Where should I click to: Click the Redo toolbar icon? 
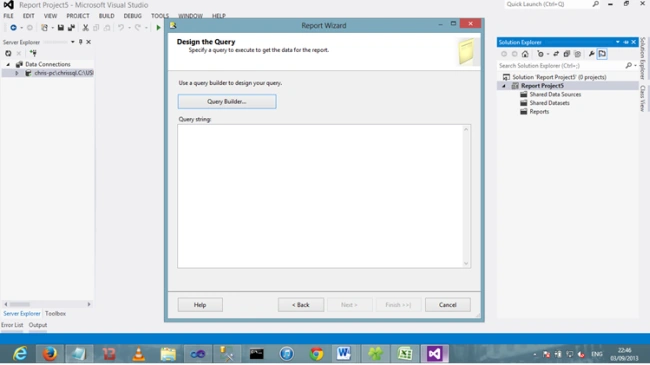(138, 28)
